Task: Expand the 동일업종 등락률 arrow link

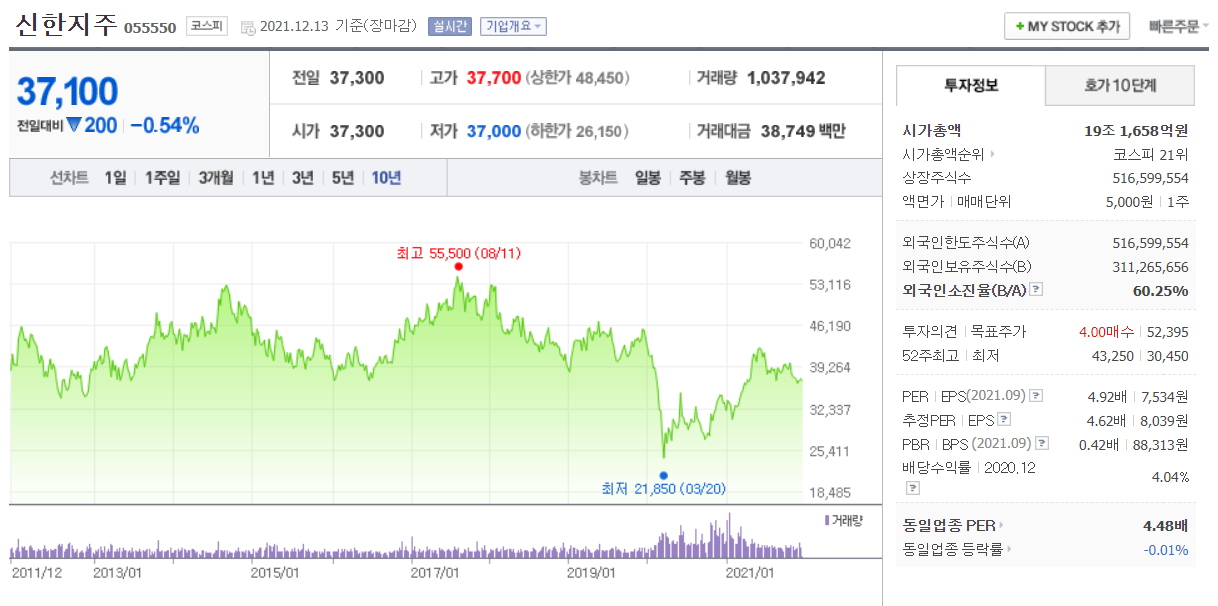Action: (x=1009, y=549)
